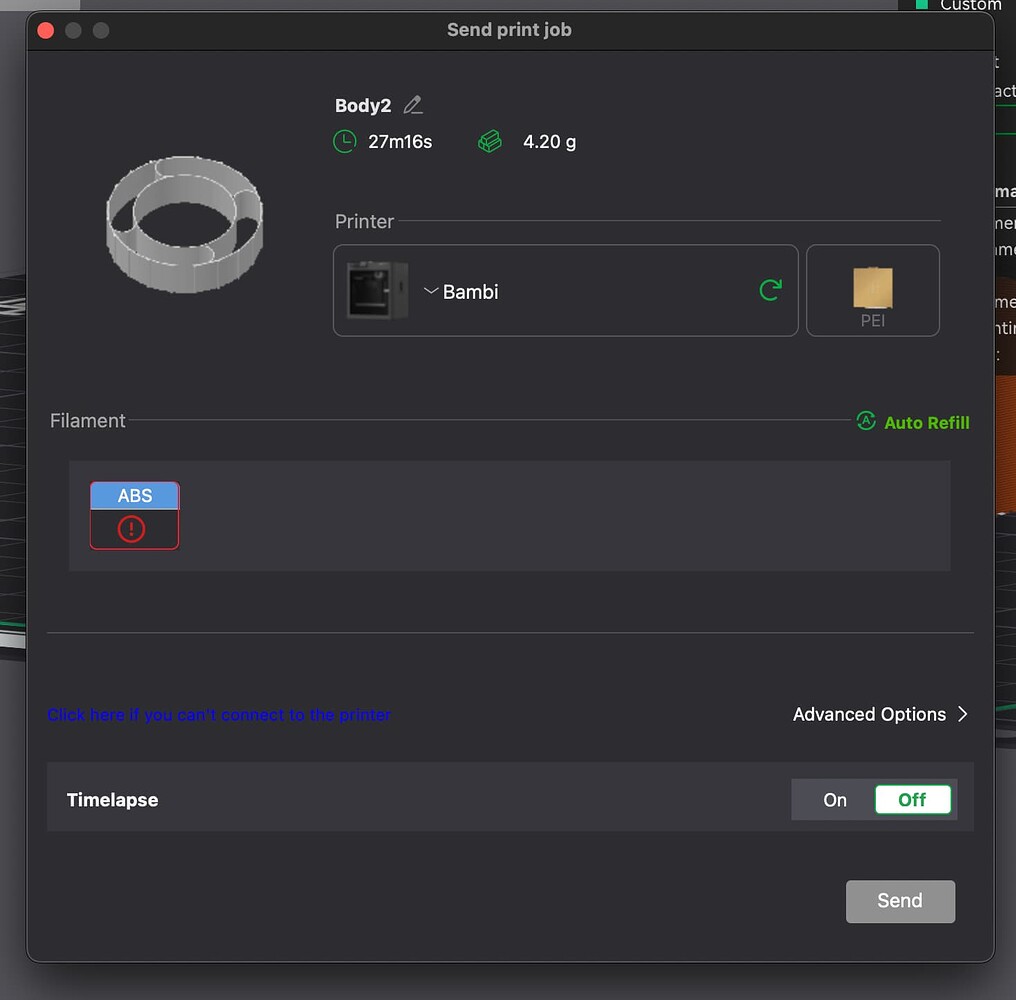Select the ABS filament slot
Image resolution: width=1016 pixels, height=1000 pixels.
click(x=135, y=515)
